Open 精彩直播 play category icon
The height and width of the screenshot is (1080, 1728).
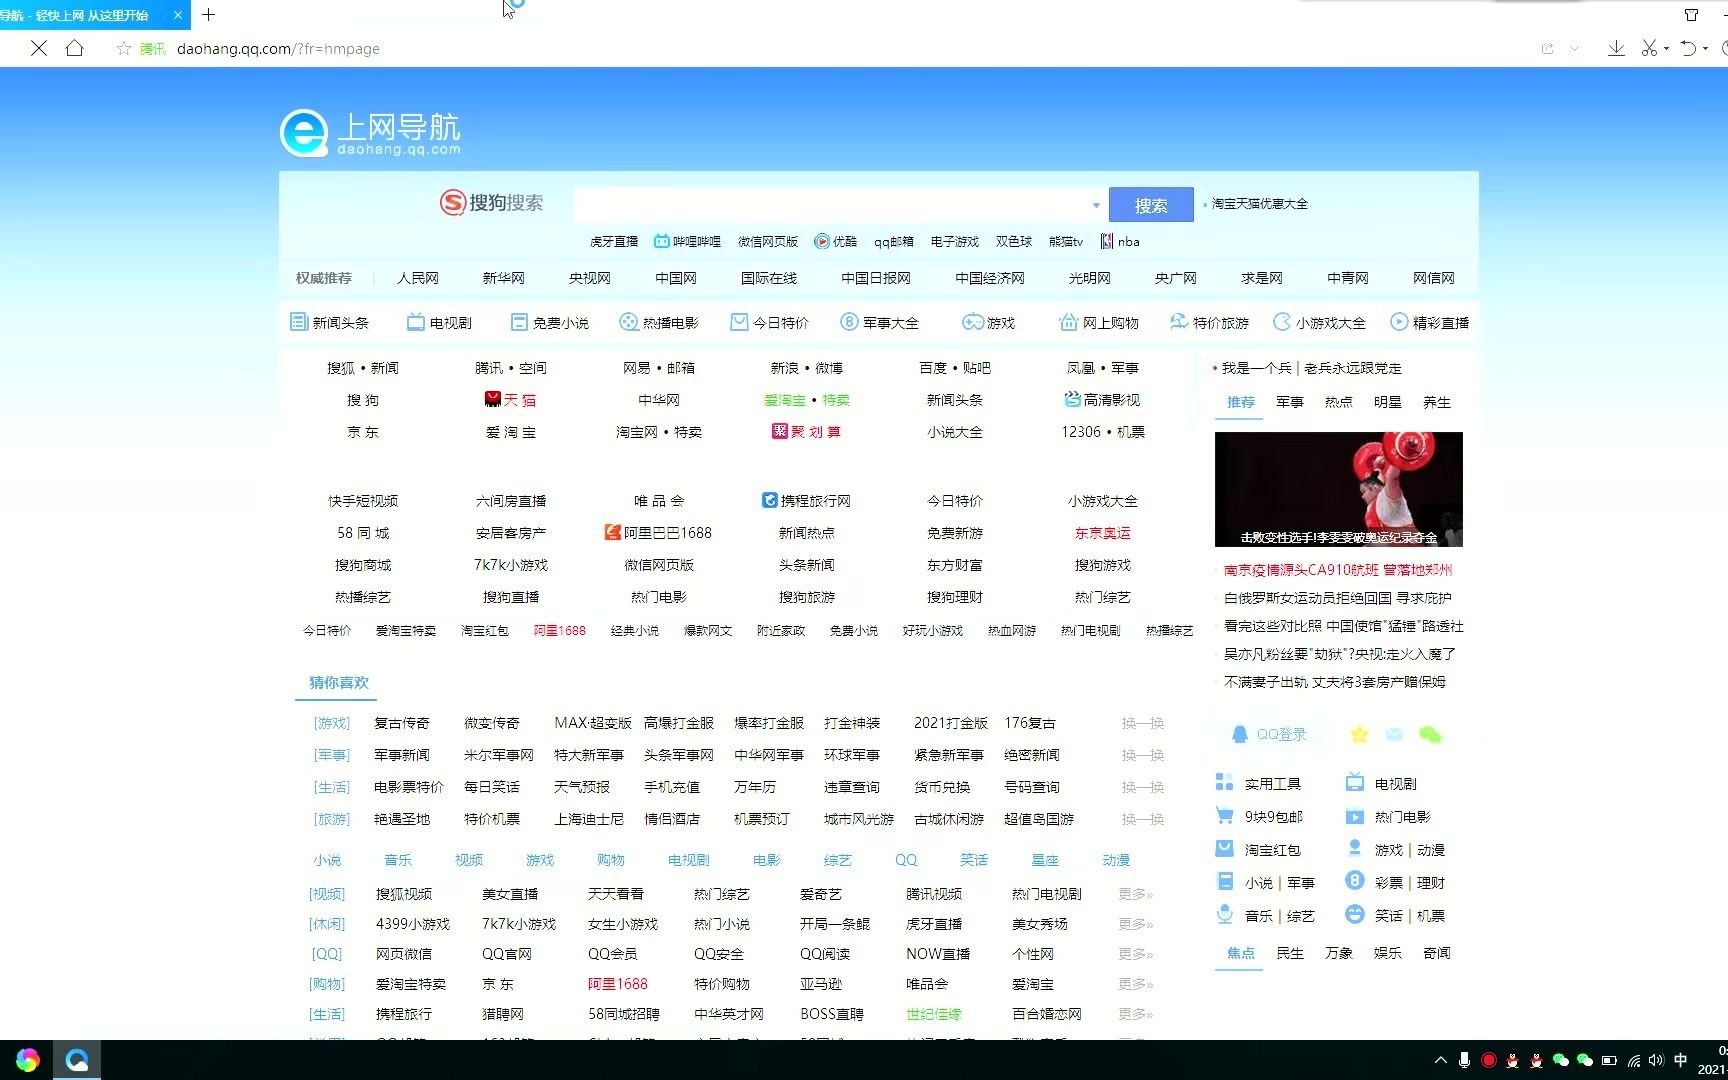[x=1399, y=322]
